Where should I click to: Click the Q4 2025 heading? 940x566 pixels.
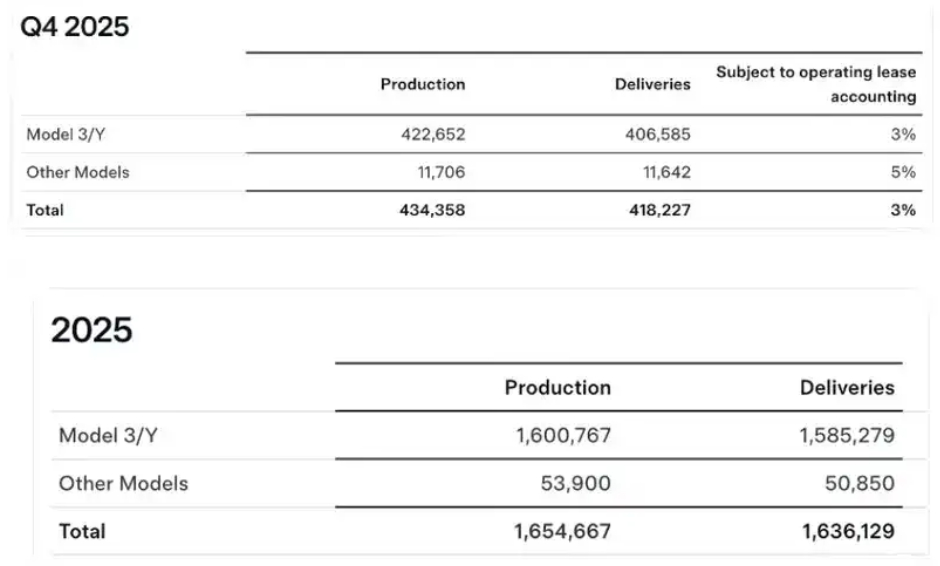(75, 27)
